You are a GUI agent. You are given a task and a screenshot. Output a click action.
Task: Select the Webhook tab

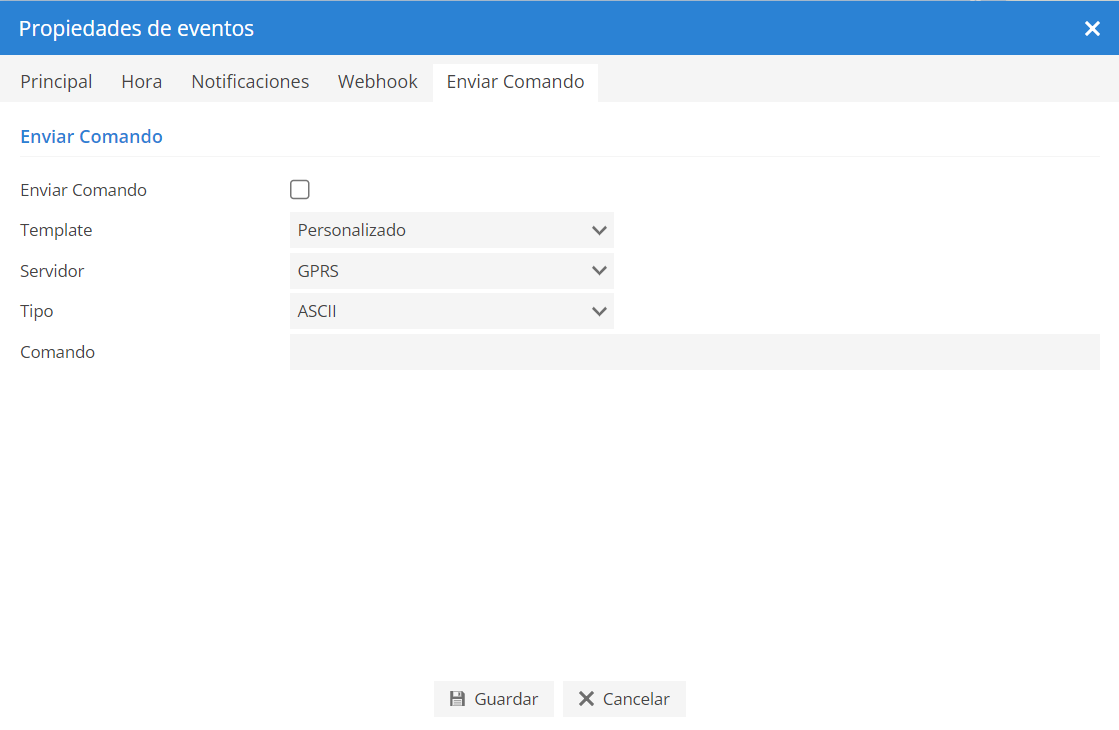tap(378, 82)
